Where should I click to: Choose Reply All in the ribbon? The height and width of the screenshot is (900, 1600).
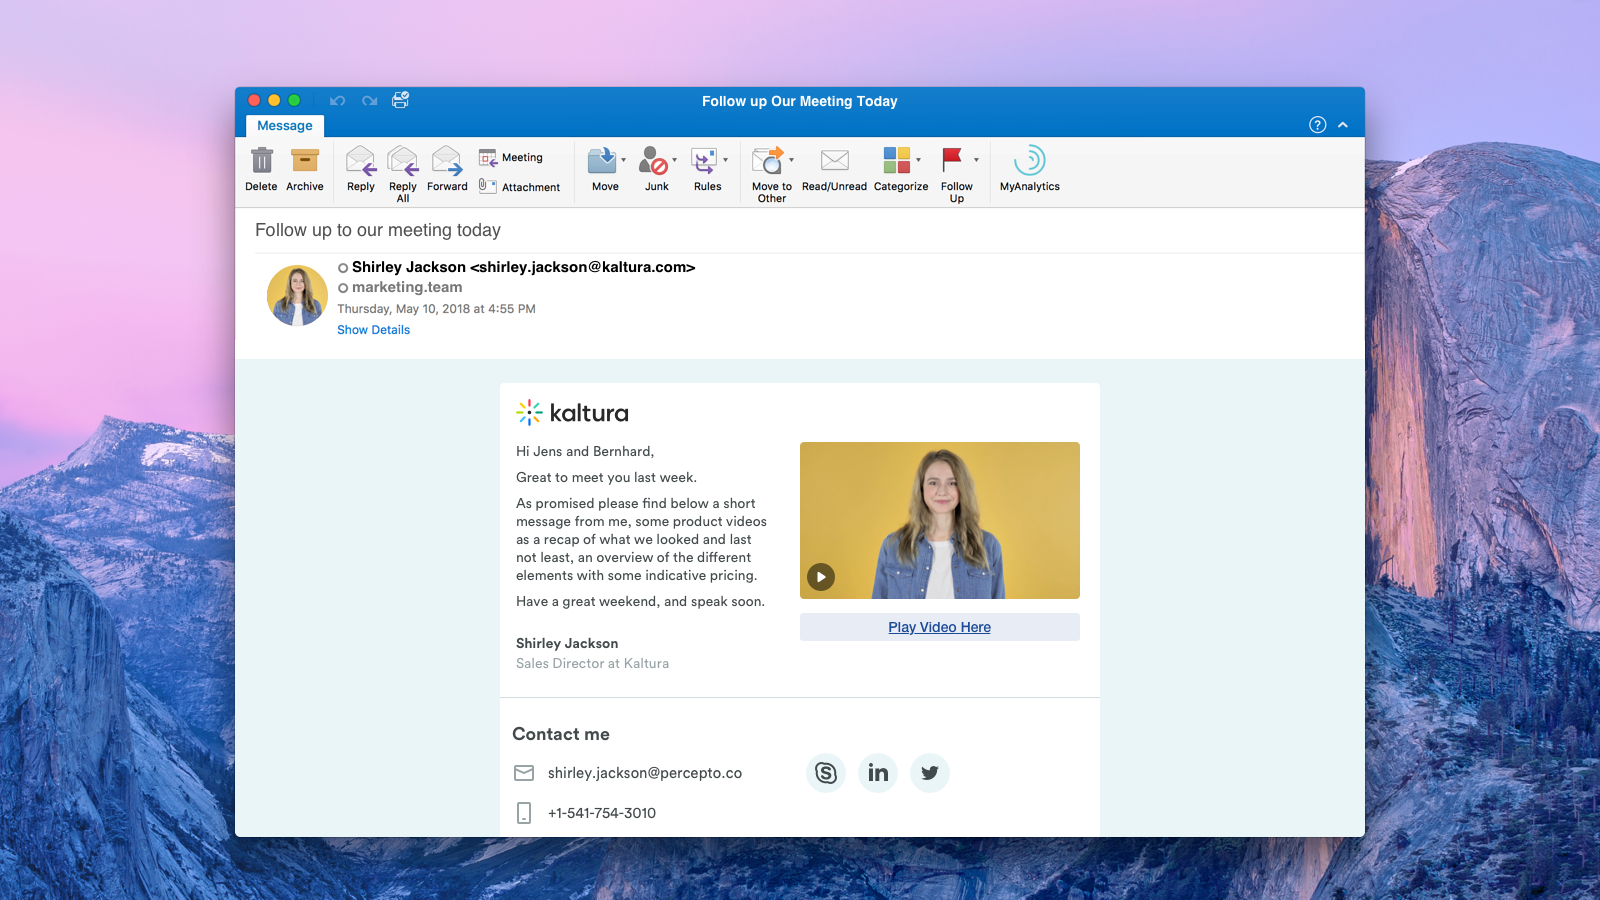pos(403,161)
